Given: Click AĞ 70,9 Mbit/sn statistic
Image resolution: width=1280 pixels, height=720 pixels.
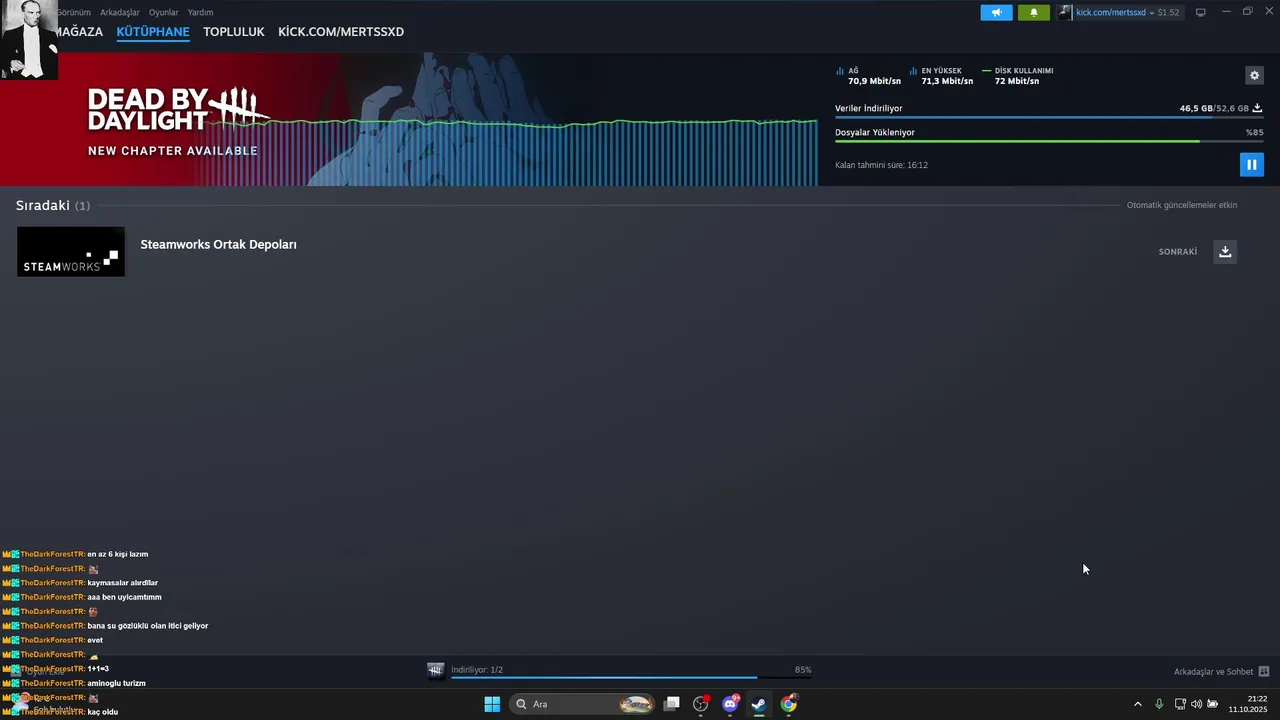Looking at the screenshot, I should click(868, 76).
